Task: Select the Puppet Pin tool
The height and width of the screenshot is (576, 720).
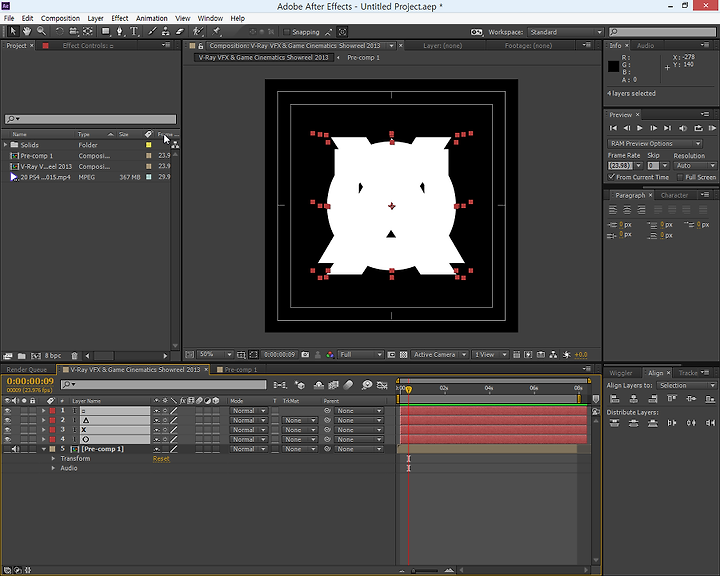Action: (x=216, y=31)
